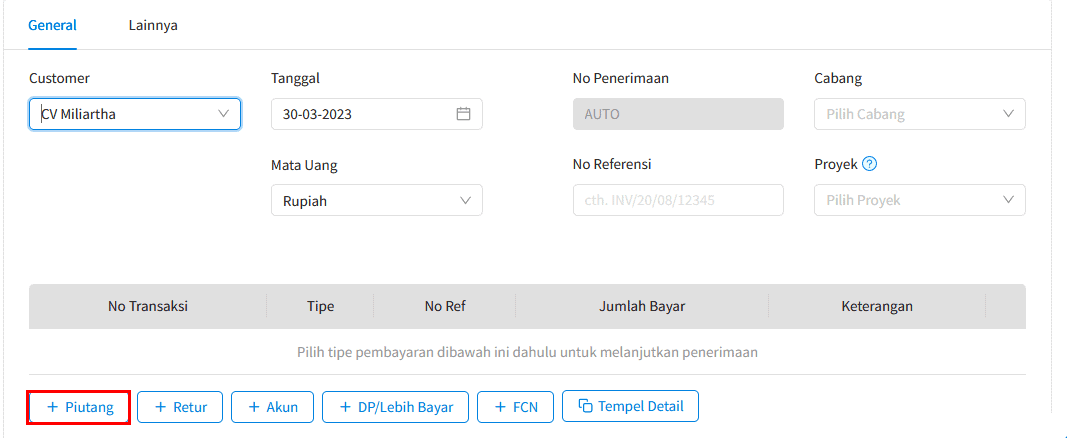1072x438 pixels.
Task: Click the No Penerimaan AUTO field
Action: (678, 114)
